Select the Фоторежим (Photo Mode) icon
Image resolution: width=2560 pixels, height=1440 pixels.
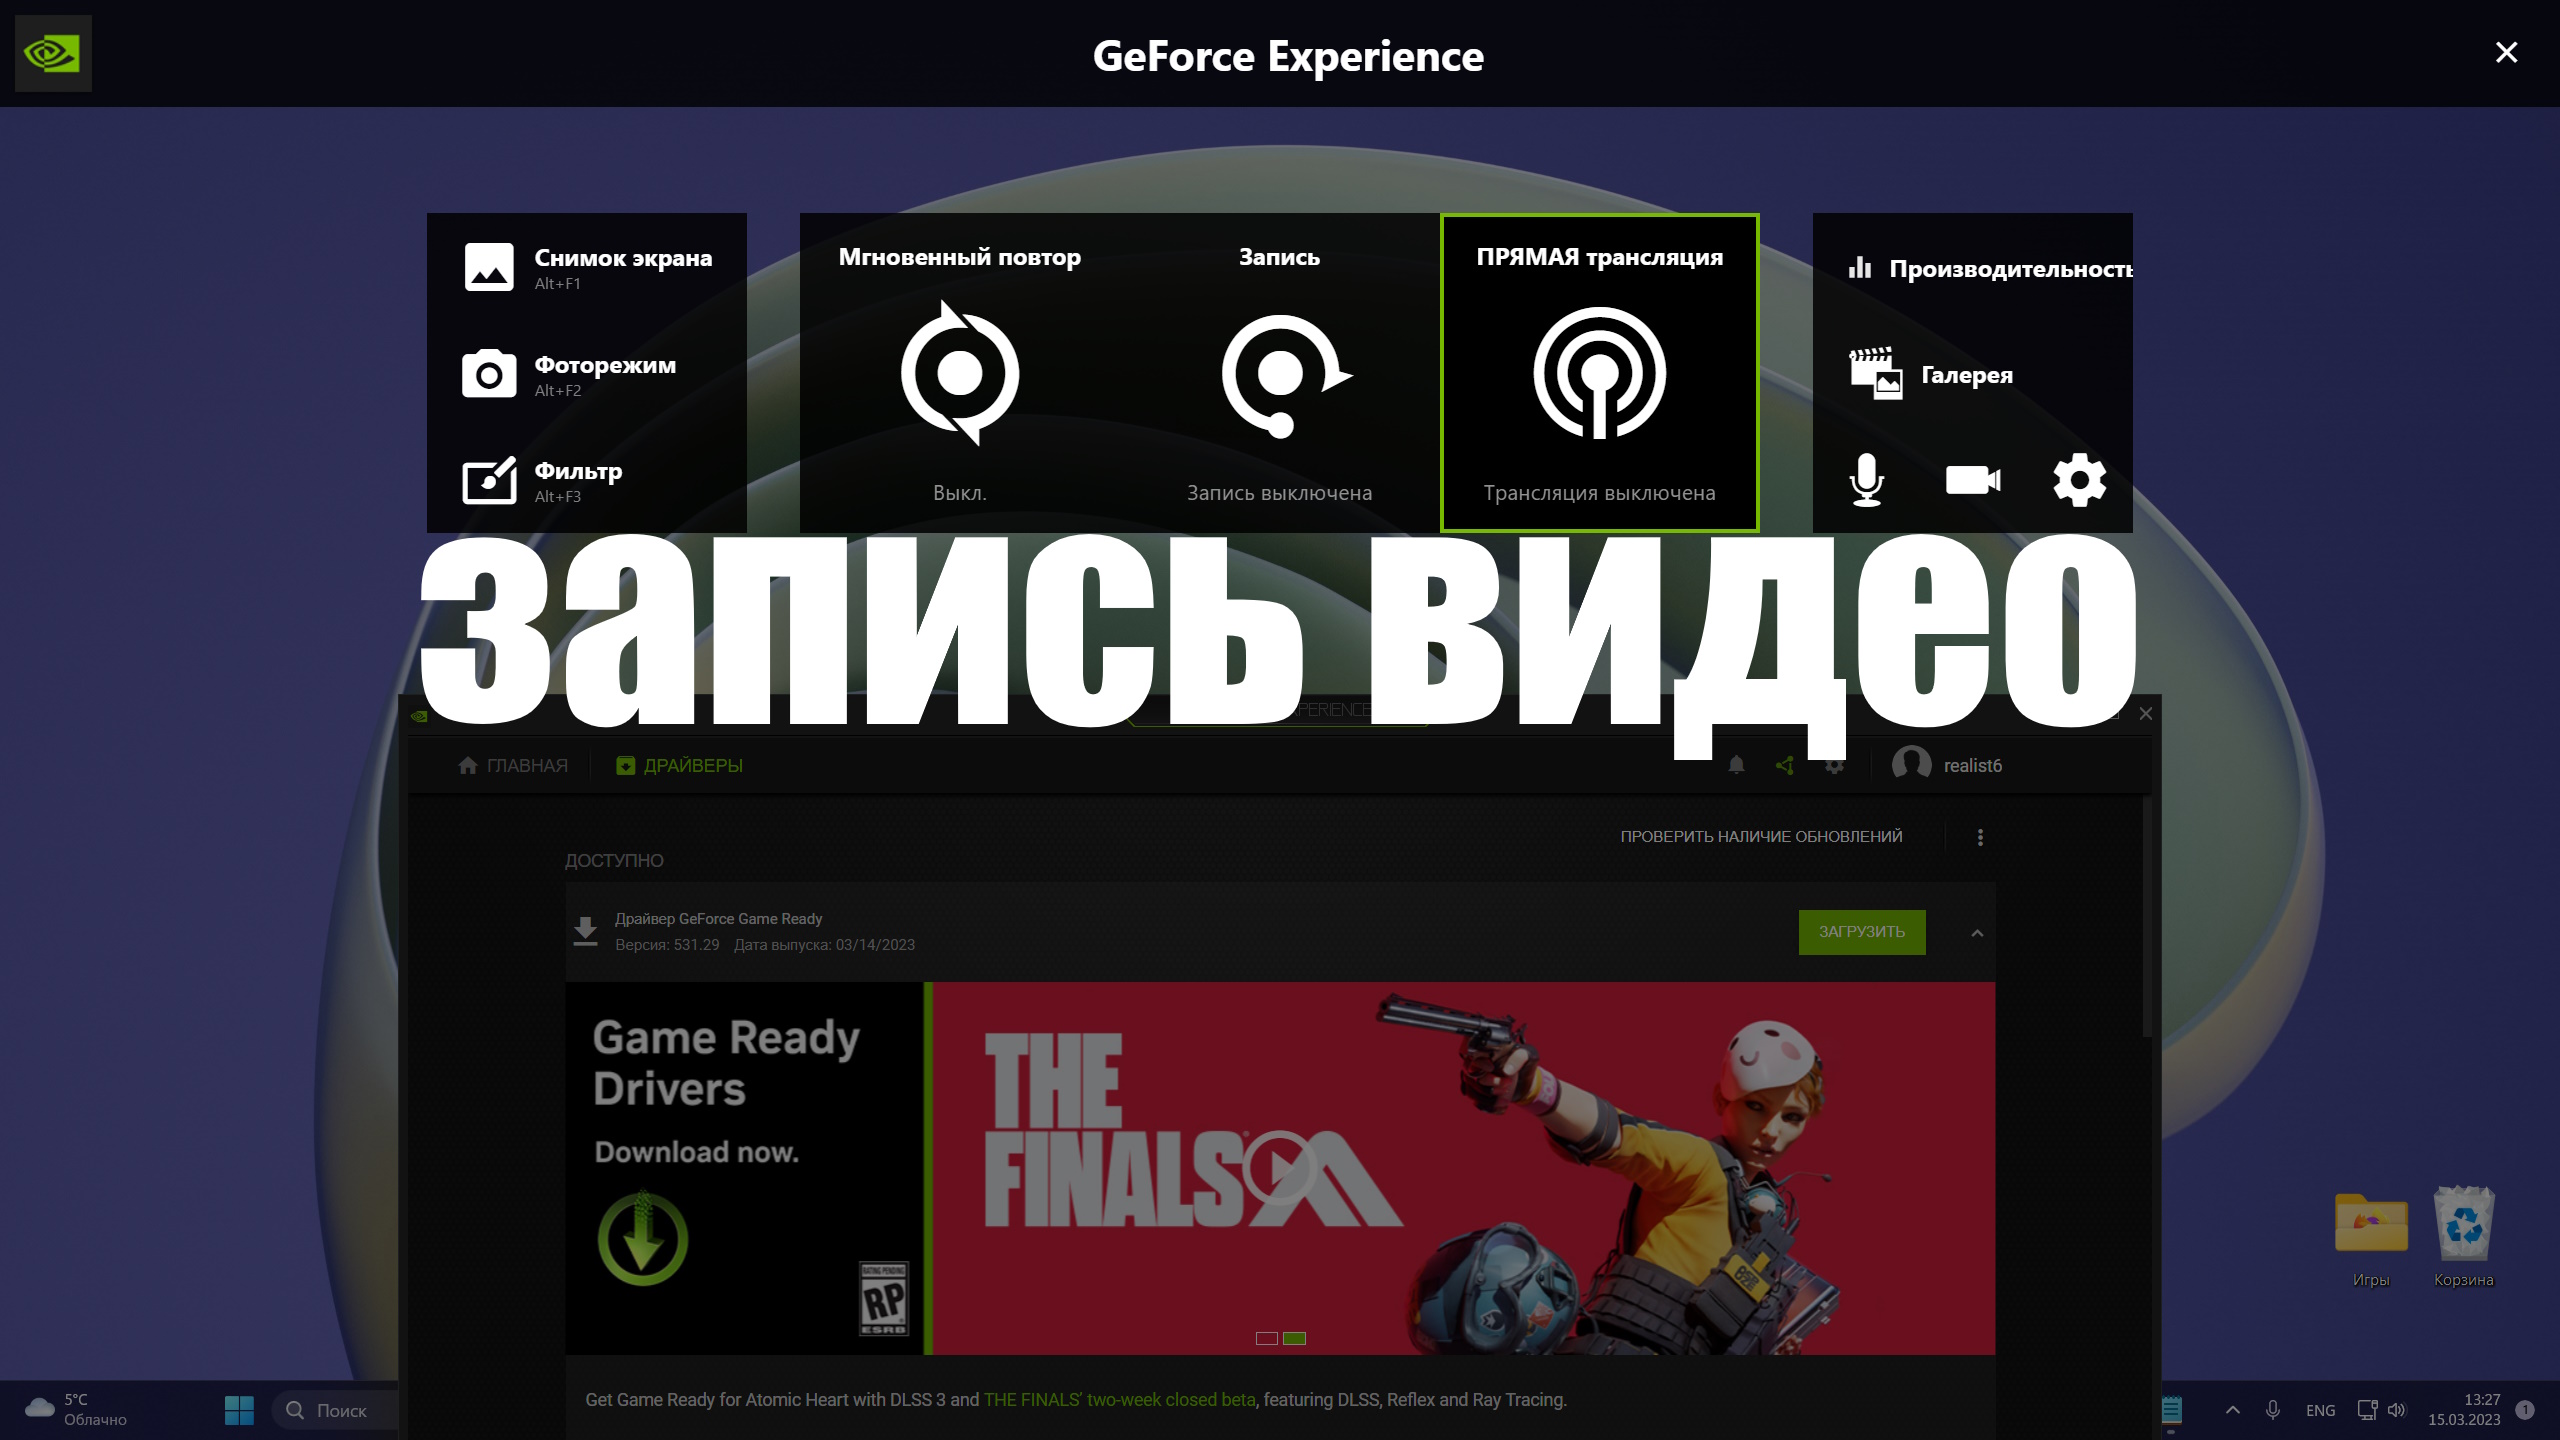point(489,375)
